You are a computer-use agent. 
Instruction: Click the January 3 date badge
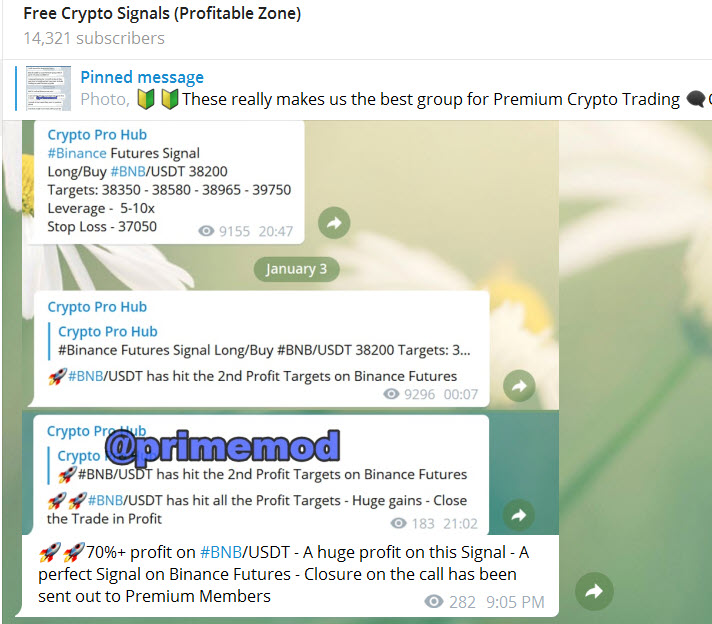(296, 269)
